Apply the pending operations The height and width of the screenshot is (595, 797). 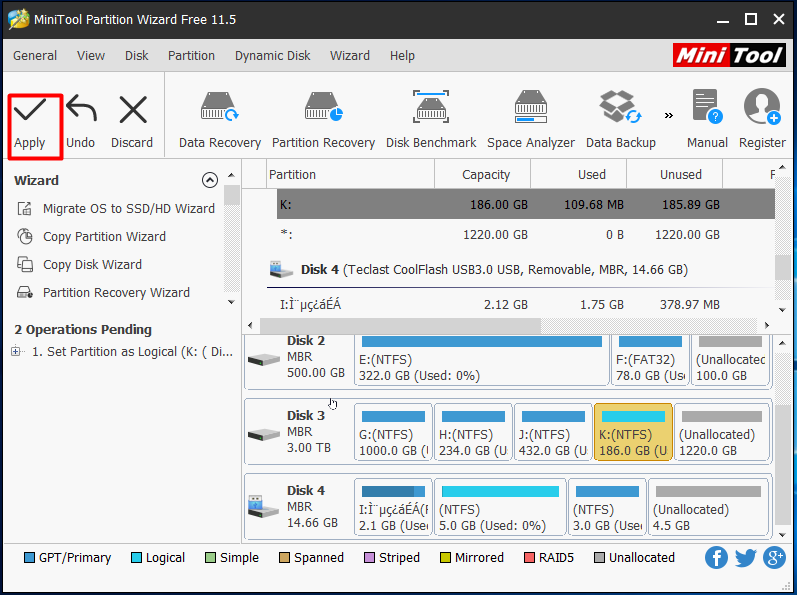point(30,124)
